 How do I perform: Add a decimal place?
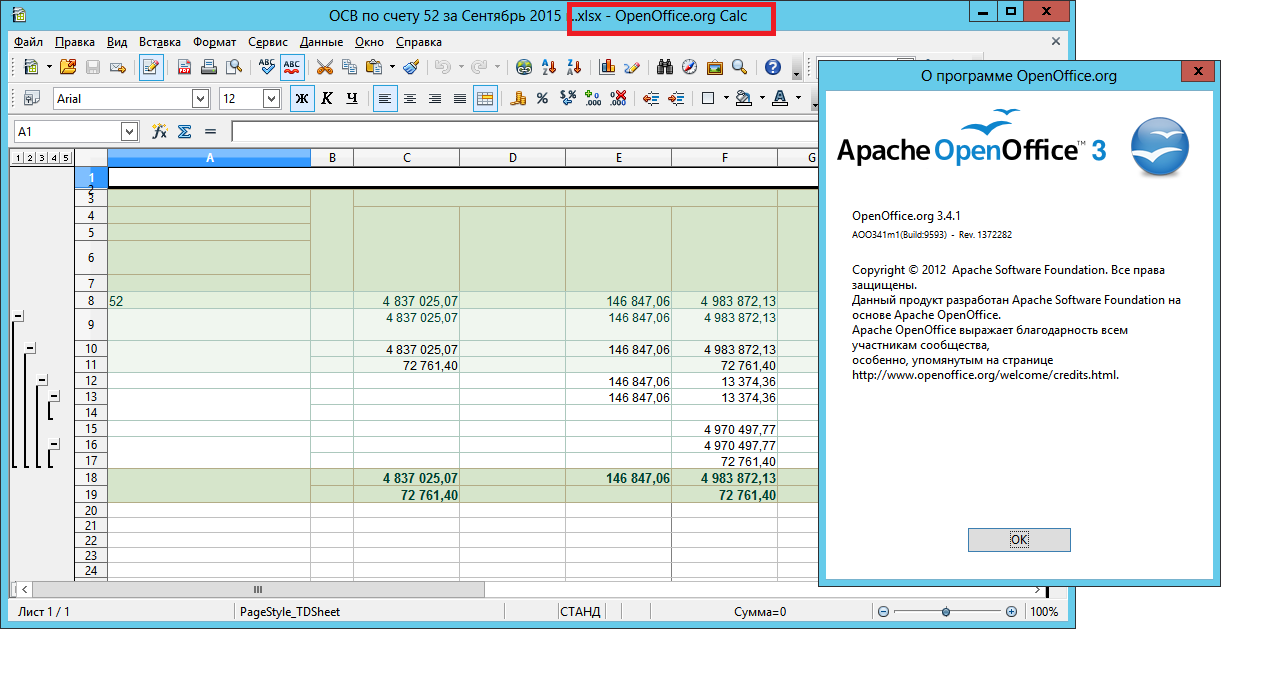[592, 98]
